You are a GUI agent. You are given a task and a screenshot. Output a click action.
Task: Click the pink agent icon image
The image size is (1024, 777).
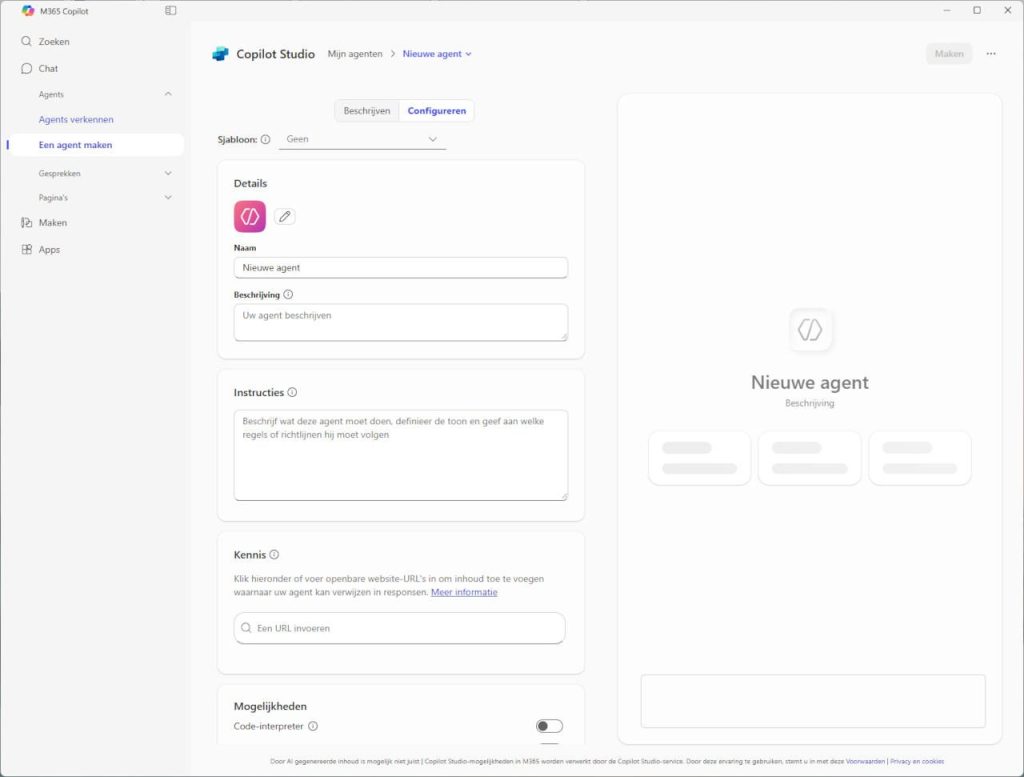(249, 216)
